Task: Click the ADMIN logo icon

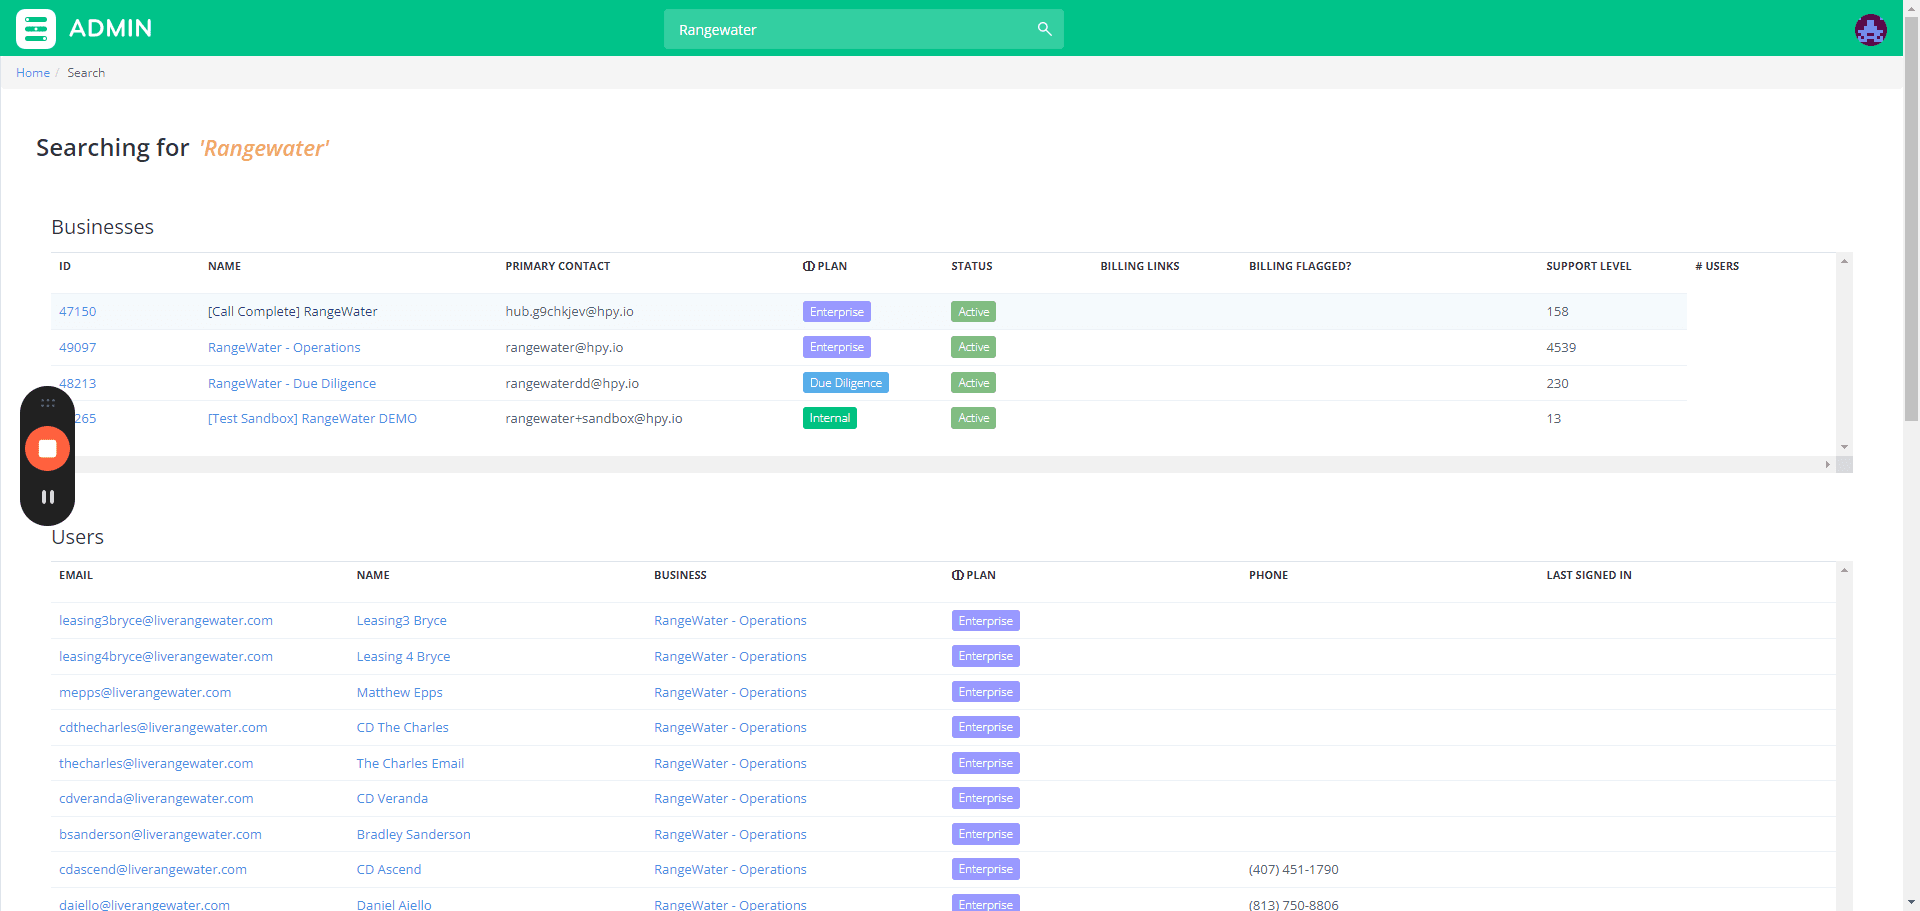Action: click(36, 29)
